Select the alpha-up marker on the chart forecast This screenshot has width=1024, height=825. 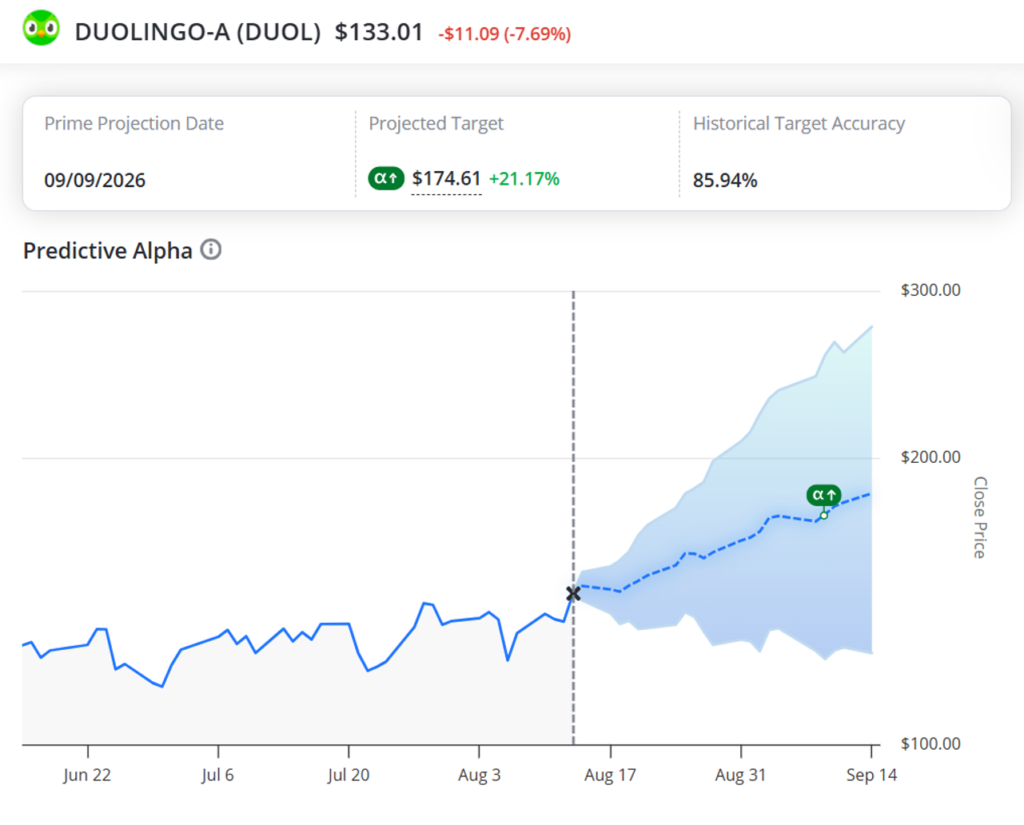[x=824, y=496]
